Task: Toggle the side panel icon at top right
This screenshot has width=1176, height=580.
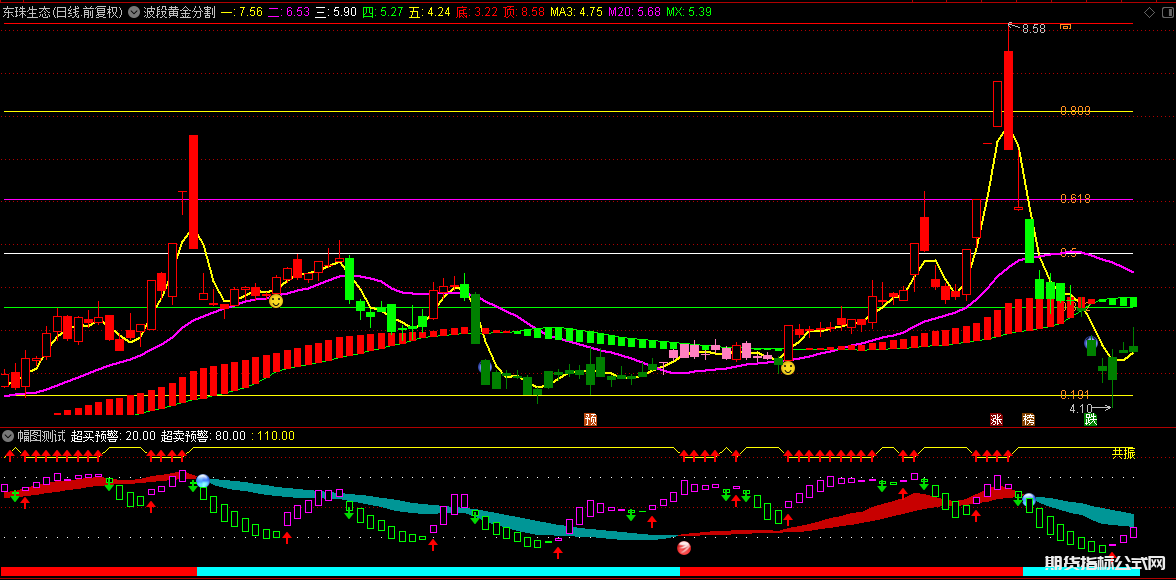Action: click(x=1167, y=12)
